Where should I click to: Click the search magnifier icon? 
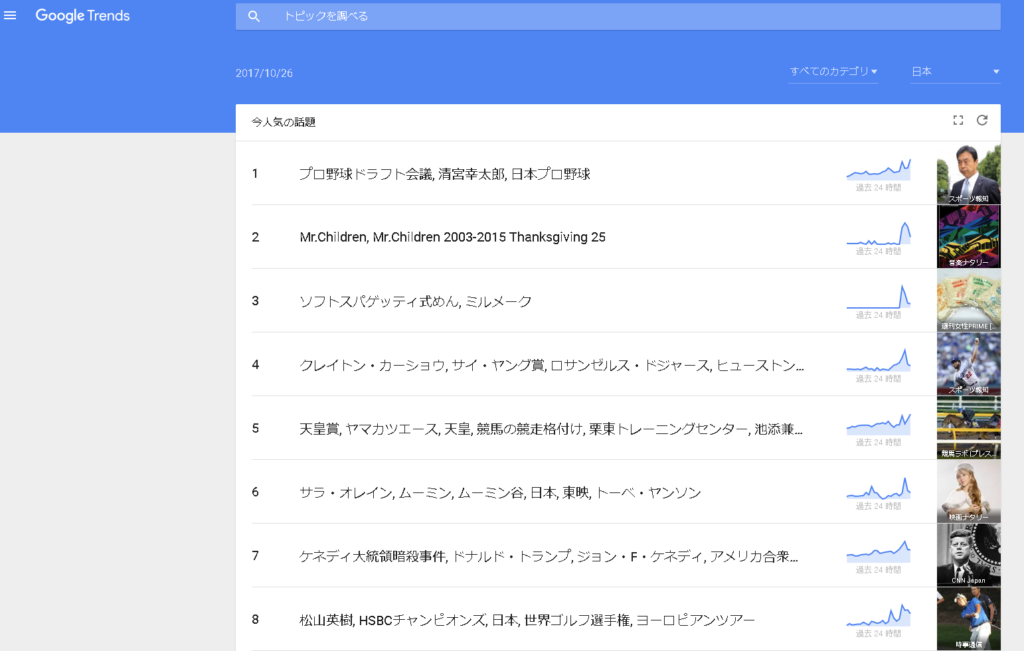point(254,17)
